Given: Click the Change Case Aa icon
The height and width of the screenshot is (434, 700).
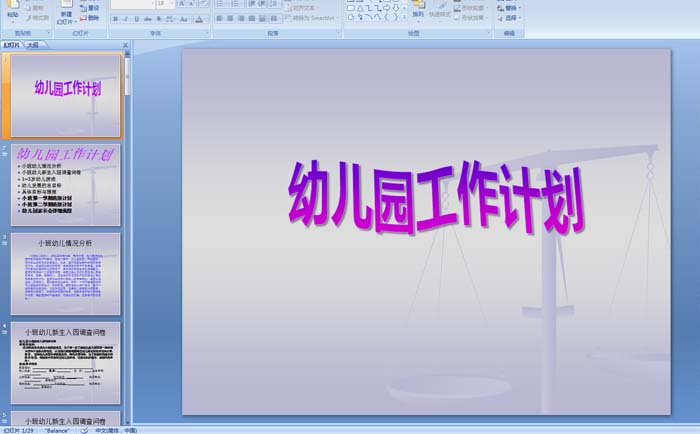Looking at the screenshot, I should tap(184, 19).
